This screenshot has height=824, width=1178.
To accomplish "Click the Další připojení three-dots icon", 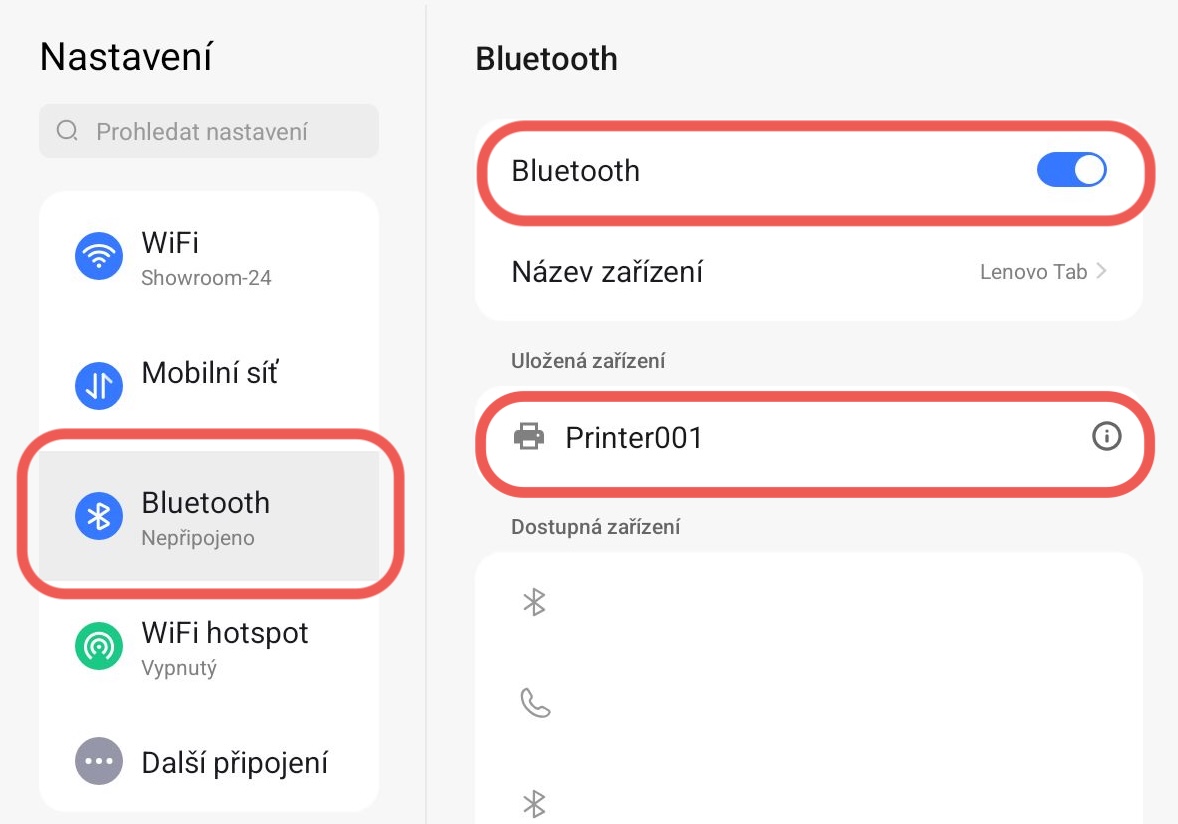I will click(99, 762).
